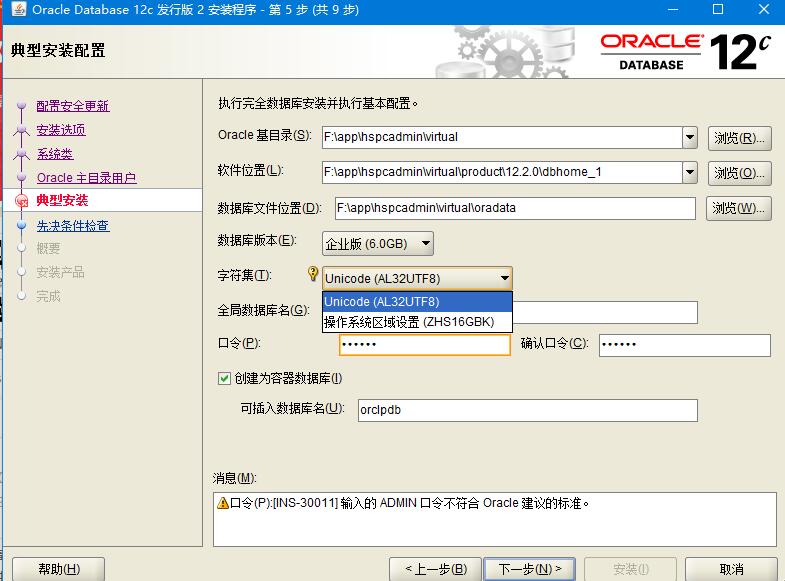Select 操作系统区域设置 (ZHS16GBK) option

pos(417,322)
